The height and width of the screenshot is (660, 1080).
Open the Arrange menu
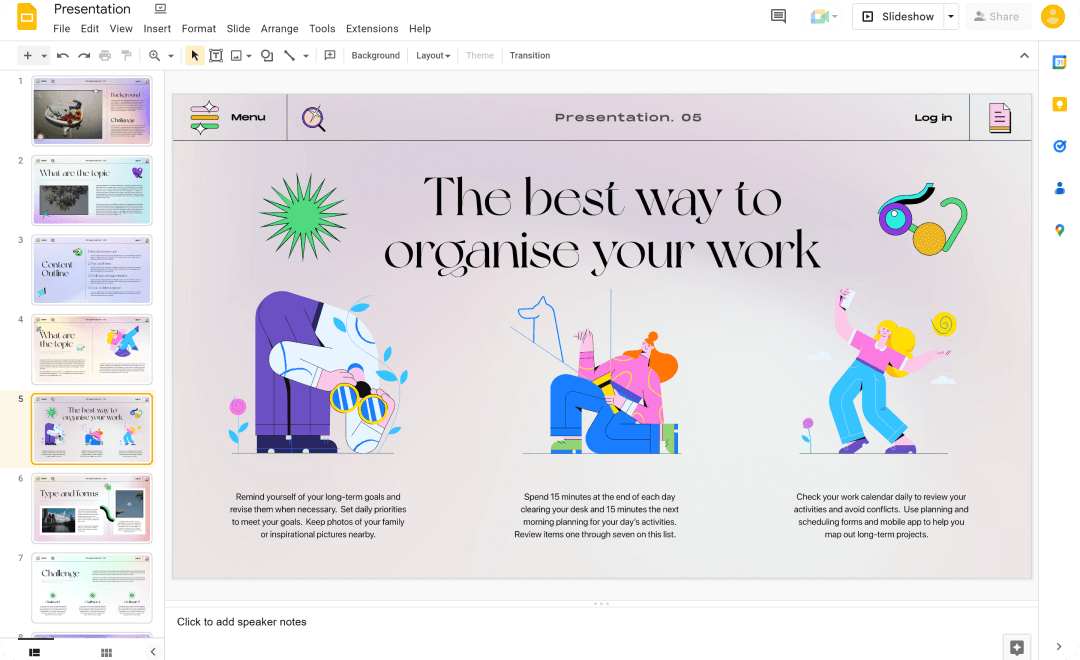[279, 29]
